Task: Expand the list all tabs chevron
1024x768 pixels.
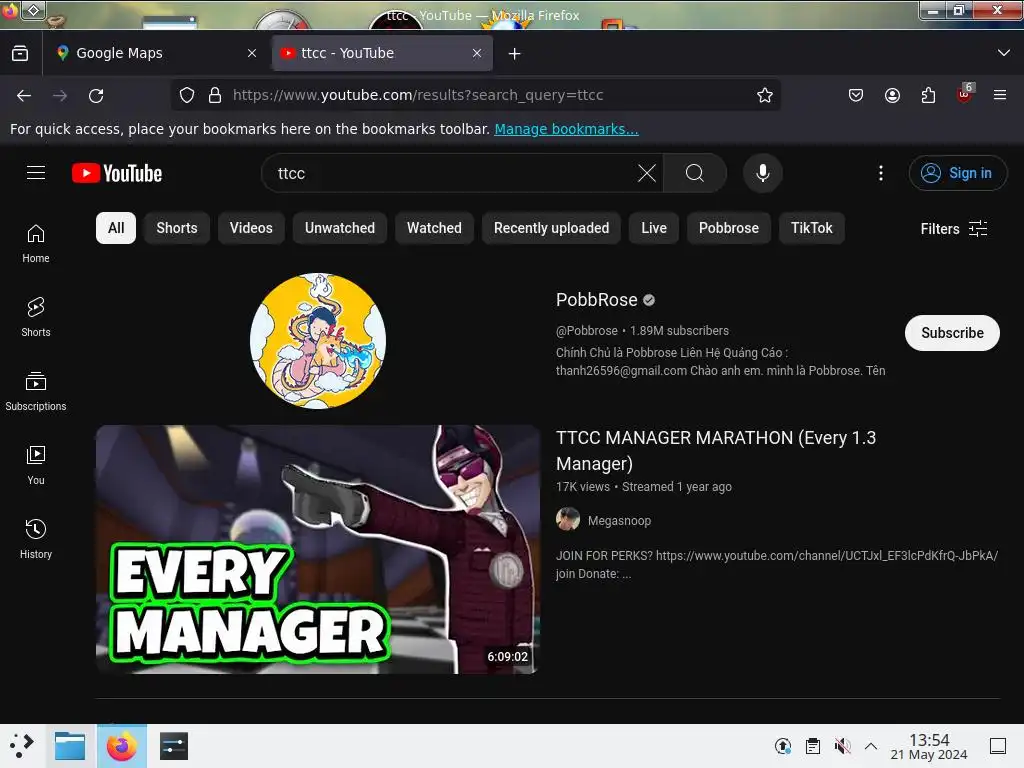Action: point(1004,53)
